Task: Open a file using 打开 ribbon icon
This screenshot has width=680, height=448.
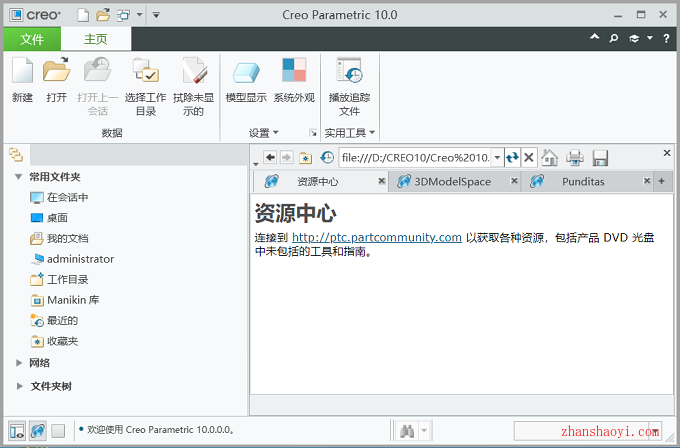Action: (x=56, y=80)
